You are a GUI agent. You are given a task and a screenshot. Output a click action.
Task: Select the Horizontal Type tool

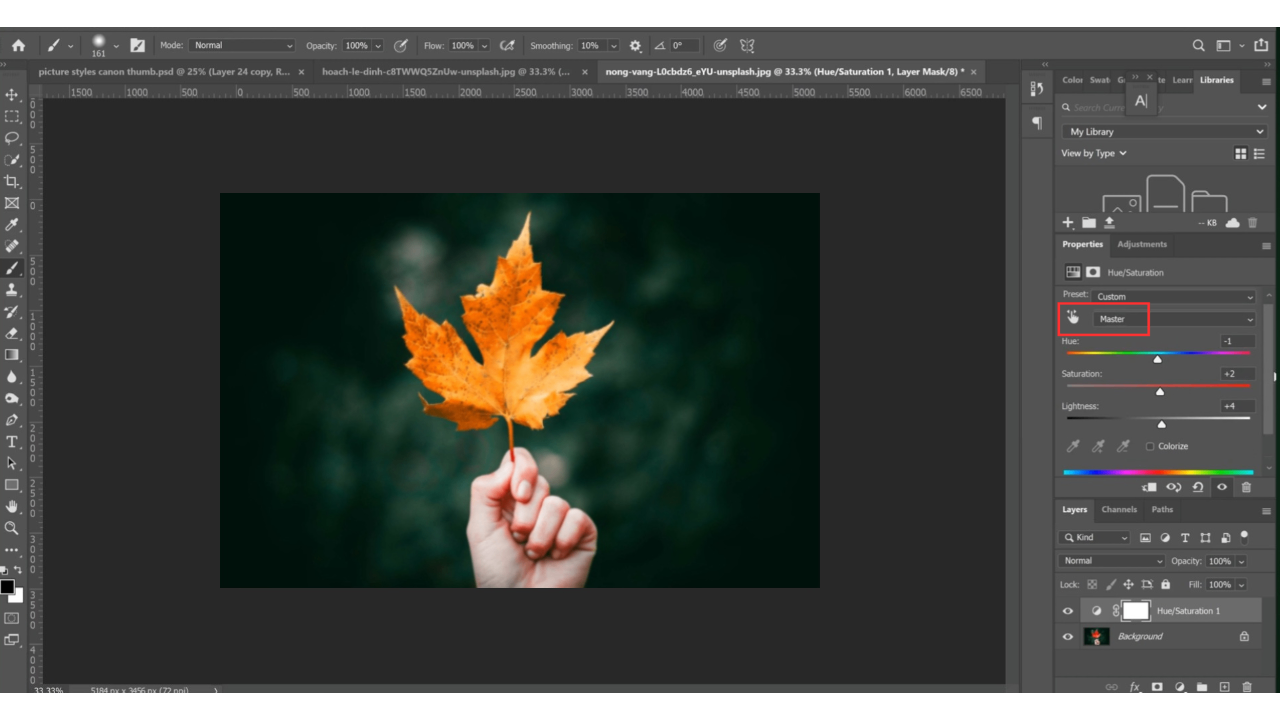click(12, 442)
